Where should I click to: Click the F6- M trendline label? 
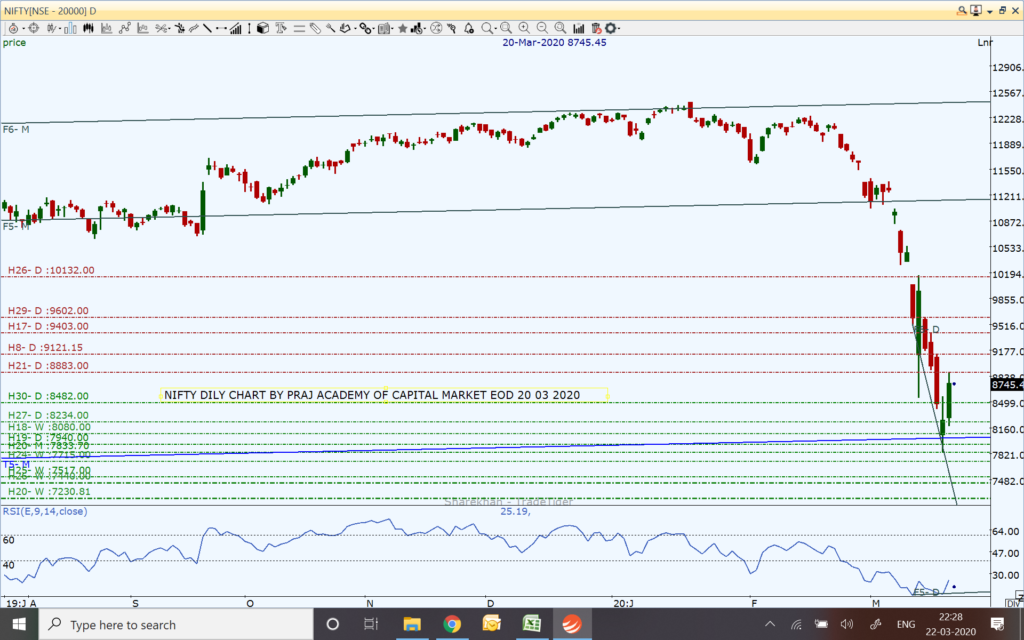(16, 129)
